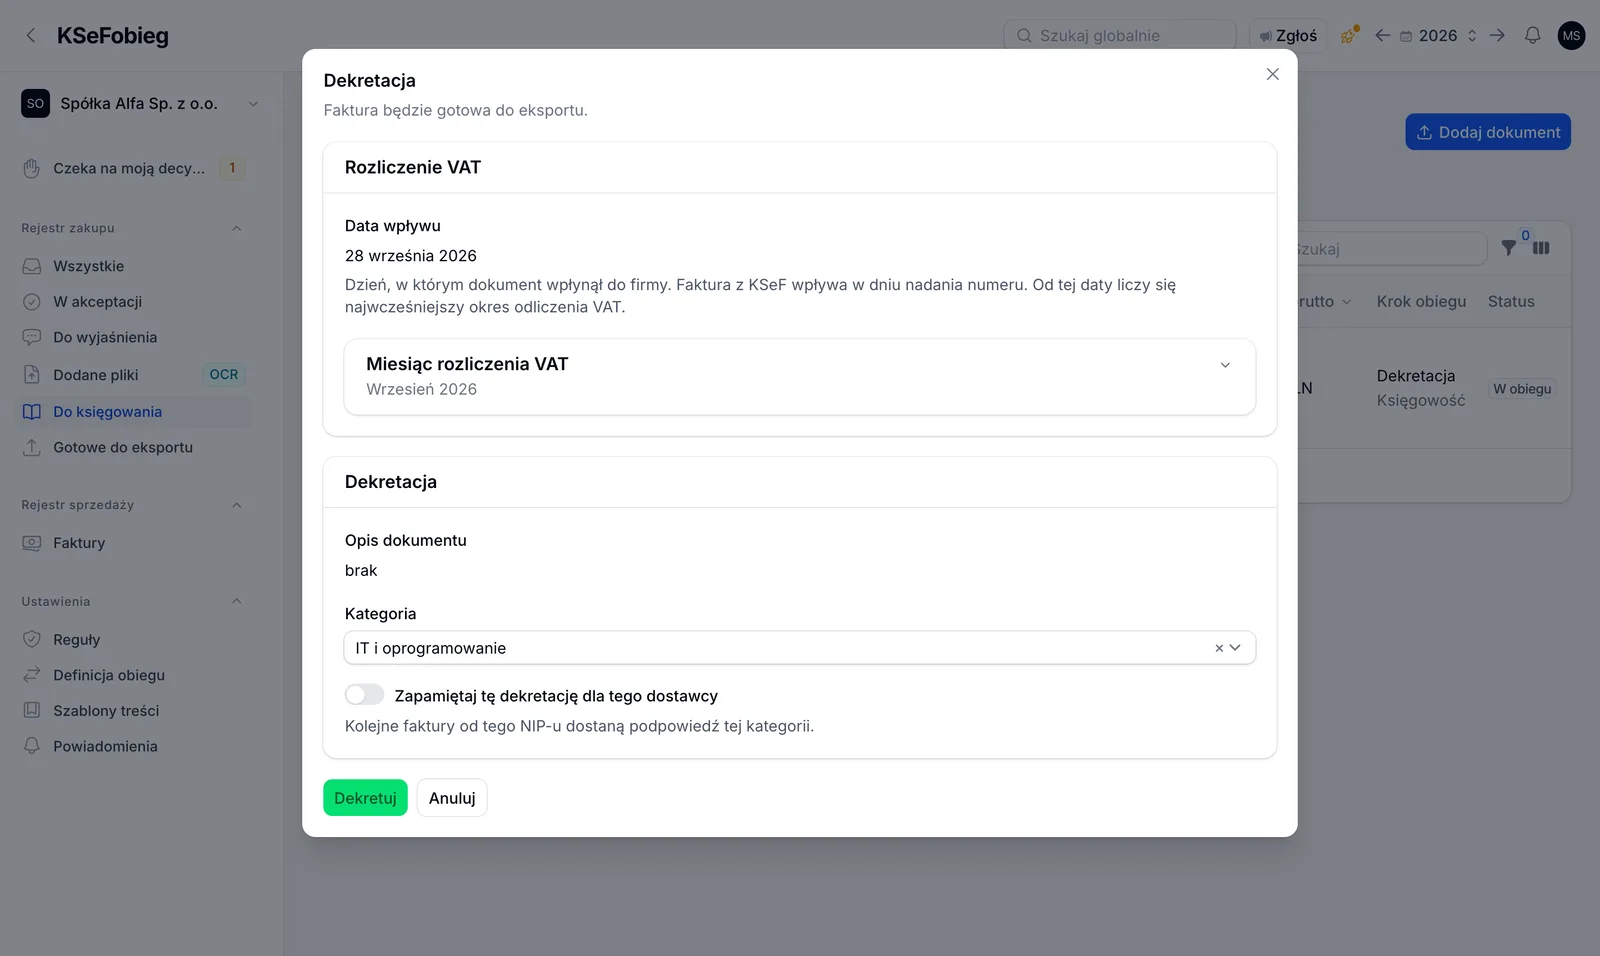The height and width of the screenshot is (956, 1600).
Task: Open the Spółka Alfa company switcher
Action: (x=140, y=103)
